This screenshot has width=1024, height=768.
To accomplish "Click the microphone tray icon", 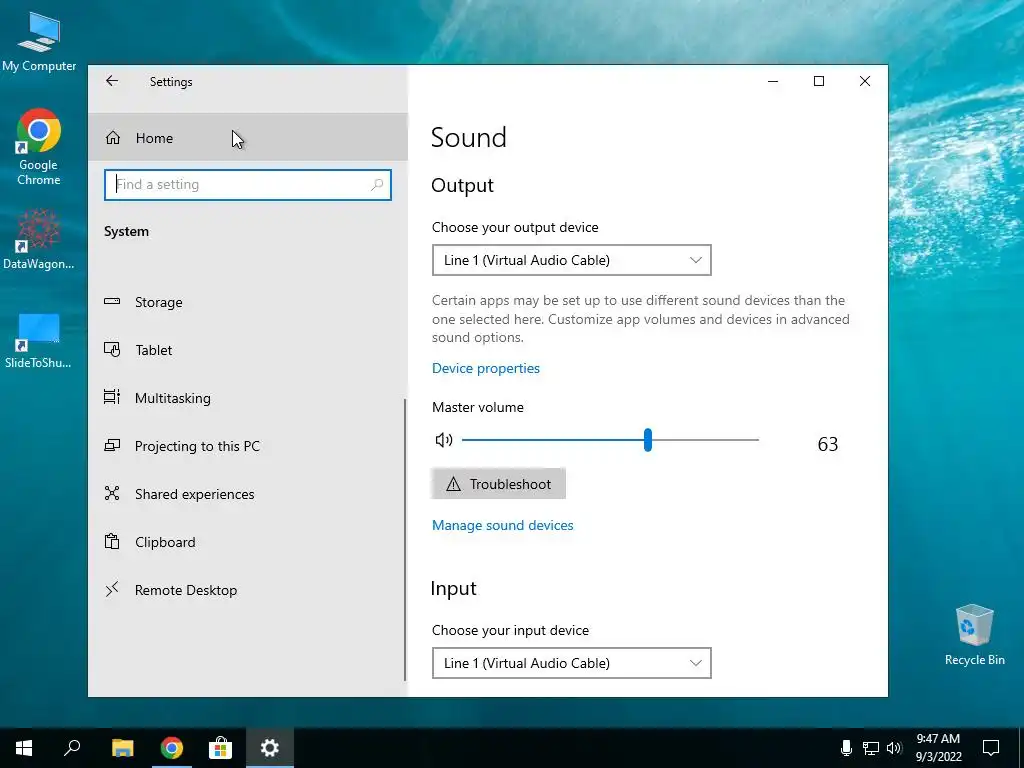I will (846, 748).
